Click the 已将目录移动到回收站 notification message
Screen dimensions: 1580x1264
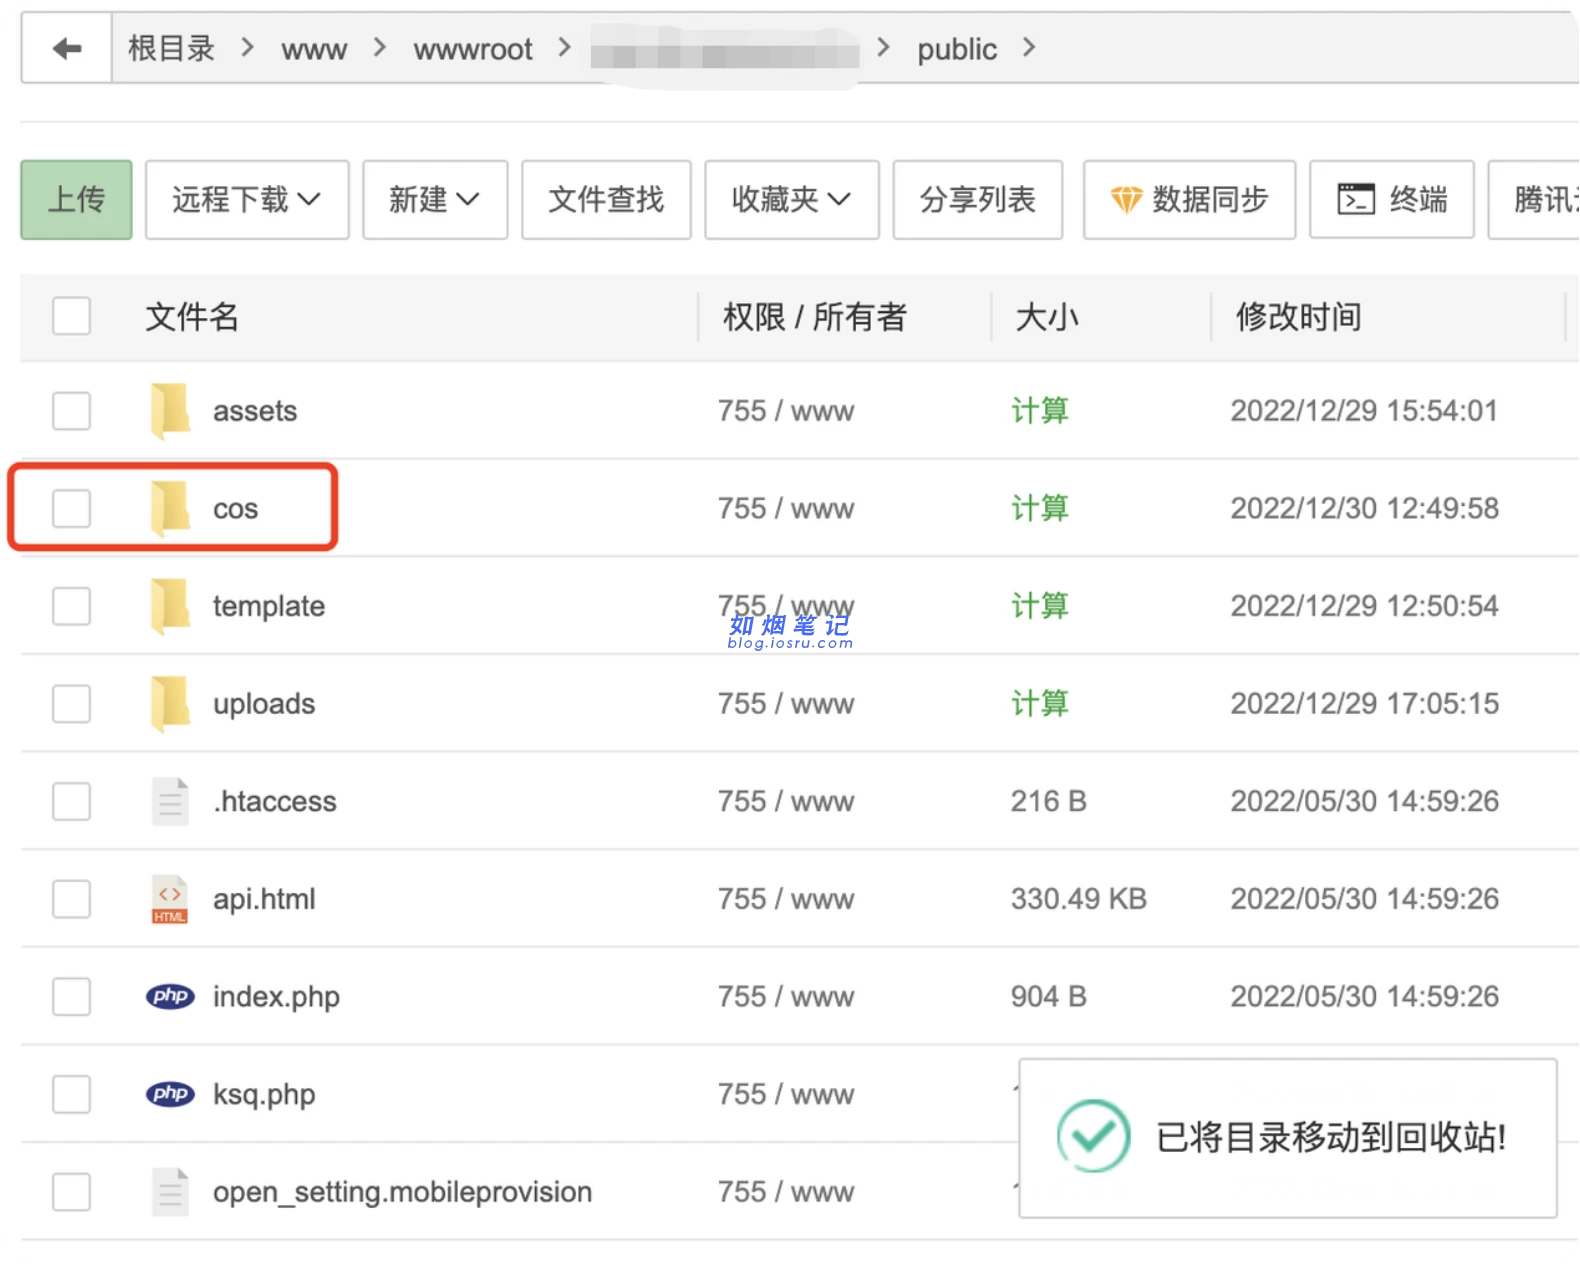click(1331, 1137)
